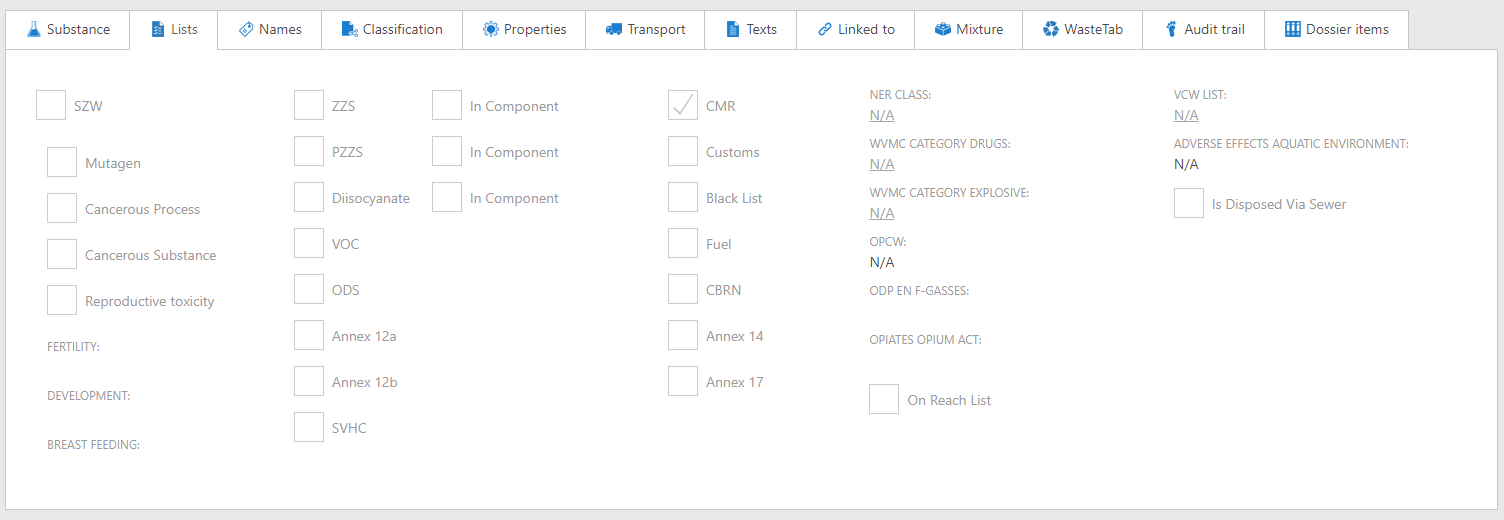Click the cube icon on Mixture tab
The image size is (1504, 520).
943,29
